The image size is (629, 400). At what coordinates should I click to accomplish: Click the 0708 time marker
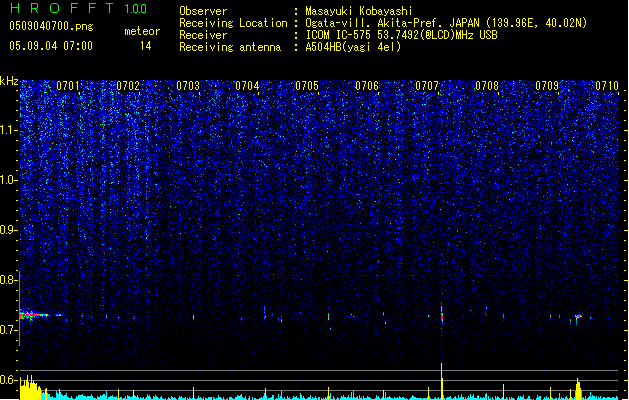pos(487,85)
